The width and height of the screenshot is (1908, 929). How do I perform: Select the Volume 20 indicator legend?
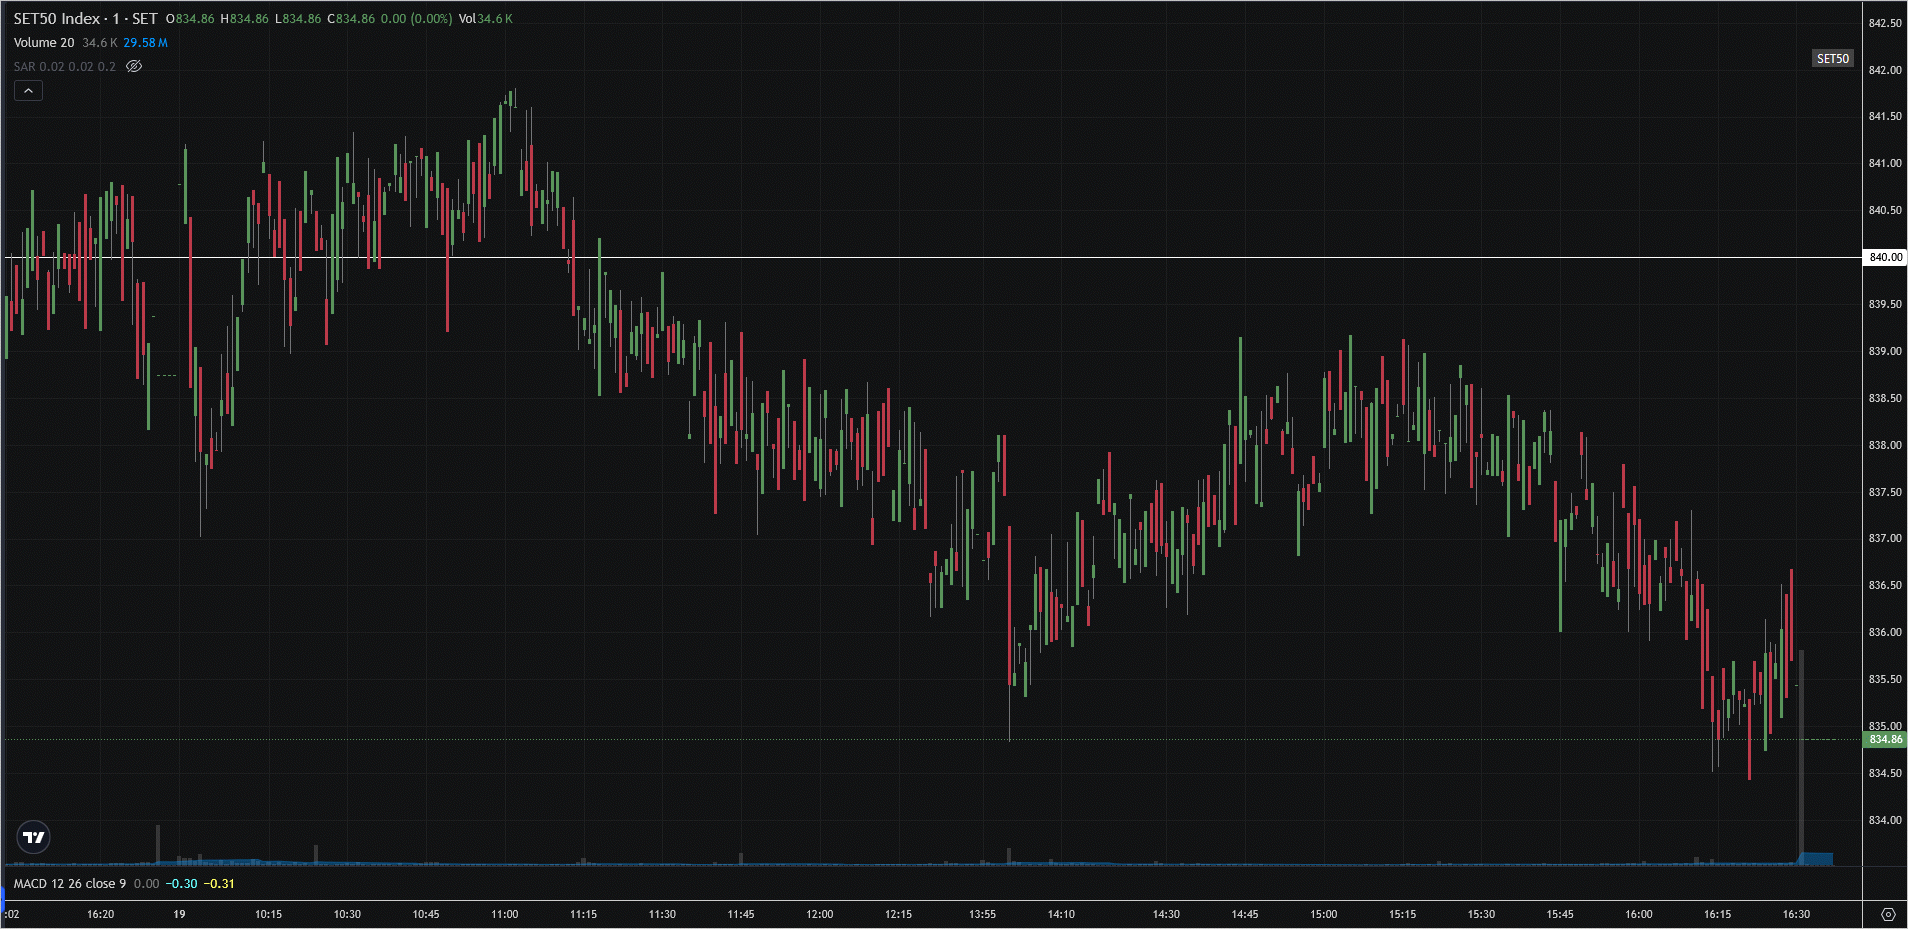[44, 42]
